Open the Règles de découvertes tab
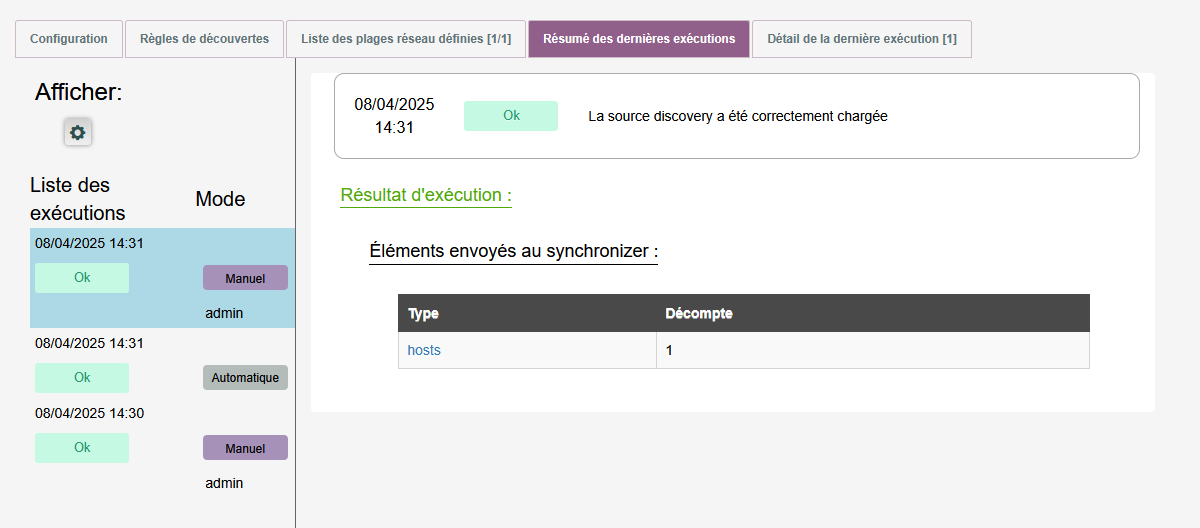Viewport: 1200px width, 528px height. 204,39
